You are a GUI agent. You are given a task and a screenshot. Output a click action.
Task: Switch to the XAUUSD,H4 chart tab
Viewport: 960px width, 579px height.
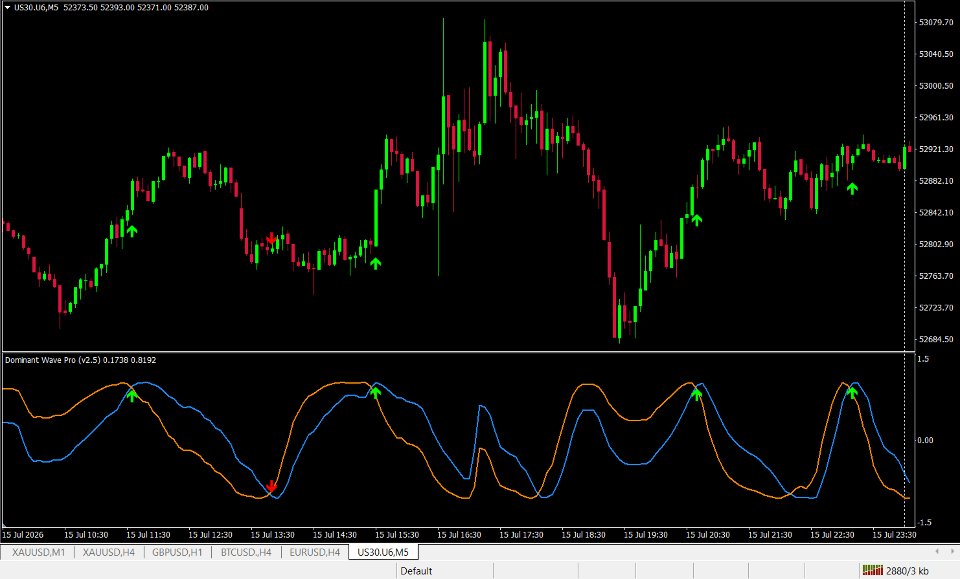[108, 552]
